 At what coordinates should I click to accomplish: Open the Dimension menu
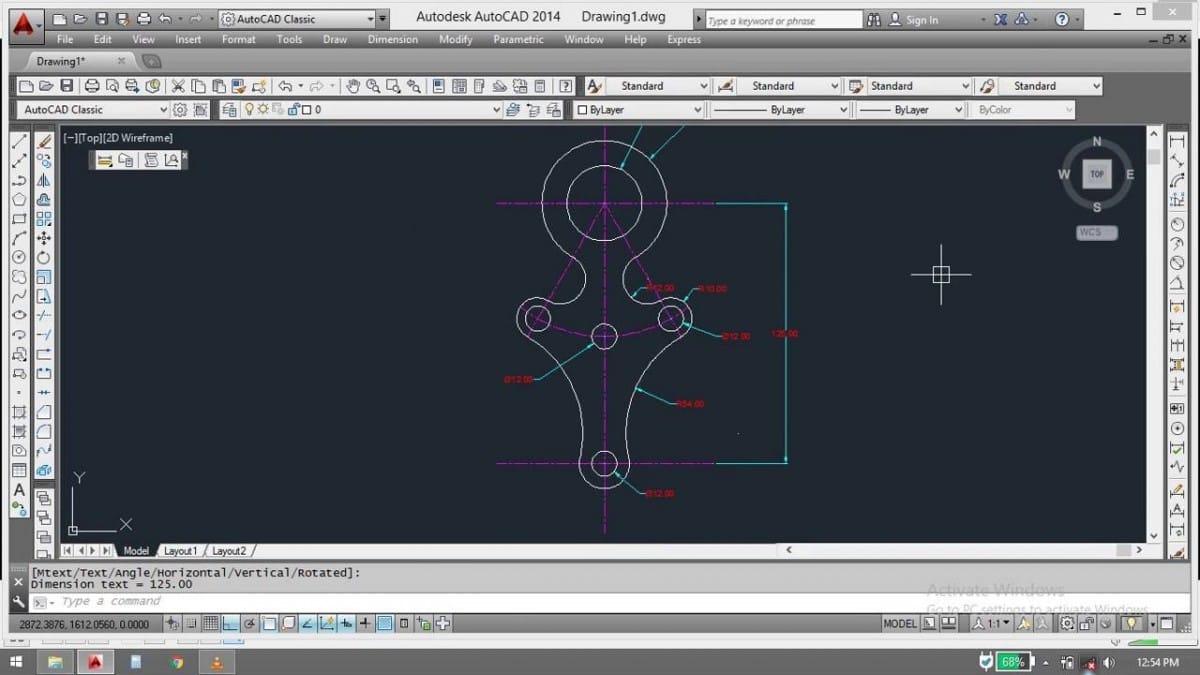pyautogui.click(x=392, y=39)
